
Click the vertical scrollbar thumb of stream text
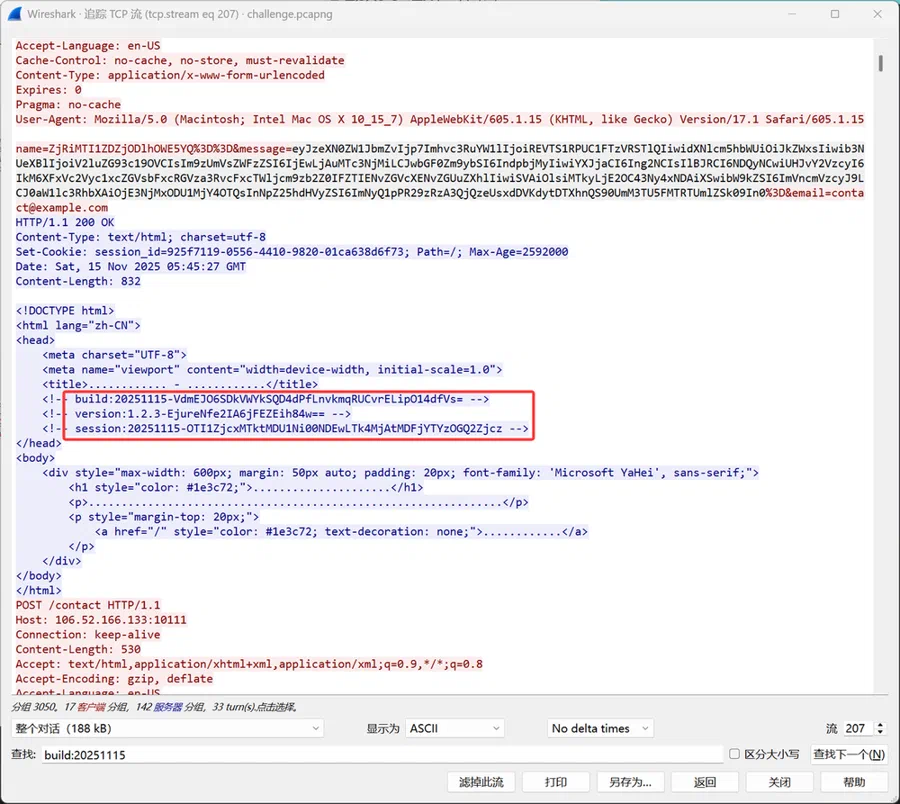[x=880, y=63]
